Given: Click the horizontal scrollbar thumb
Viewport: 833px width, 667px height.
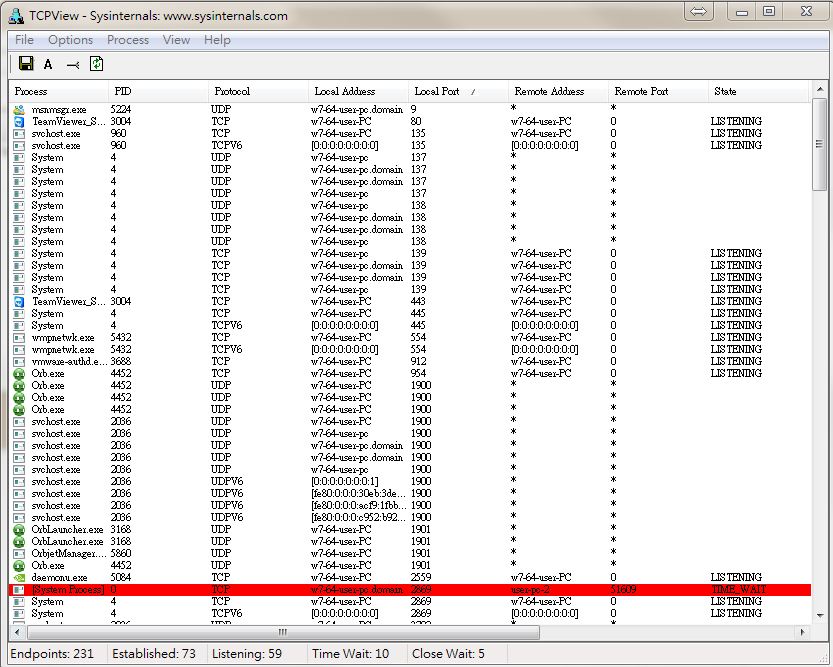Looking at the screenshot, I should coord(283,632).
